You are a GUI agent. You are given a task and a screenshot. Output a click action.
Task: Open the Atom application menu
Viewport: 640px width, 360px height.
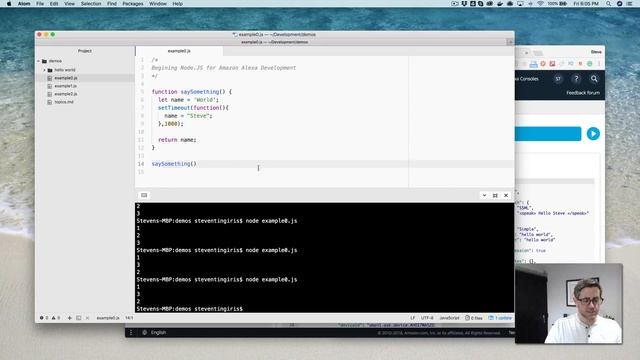point(24,4)
